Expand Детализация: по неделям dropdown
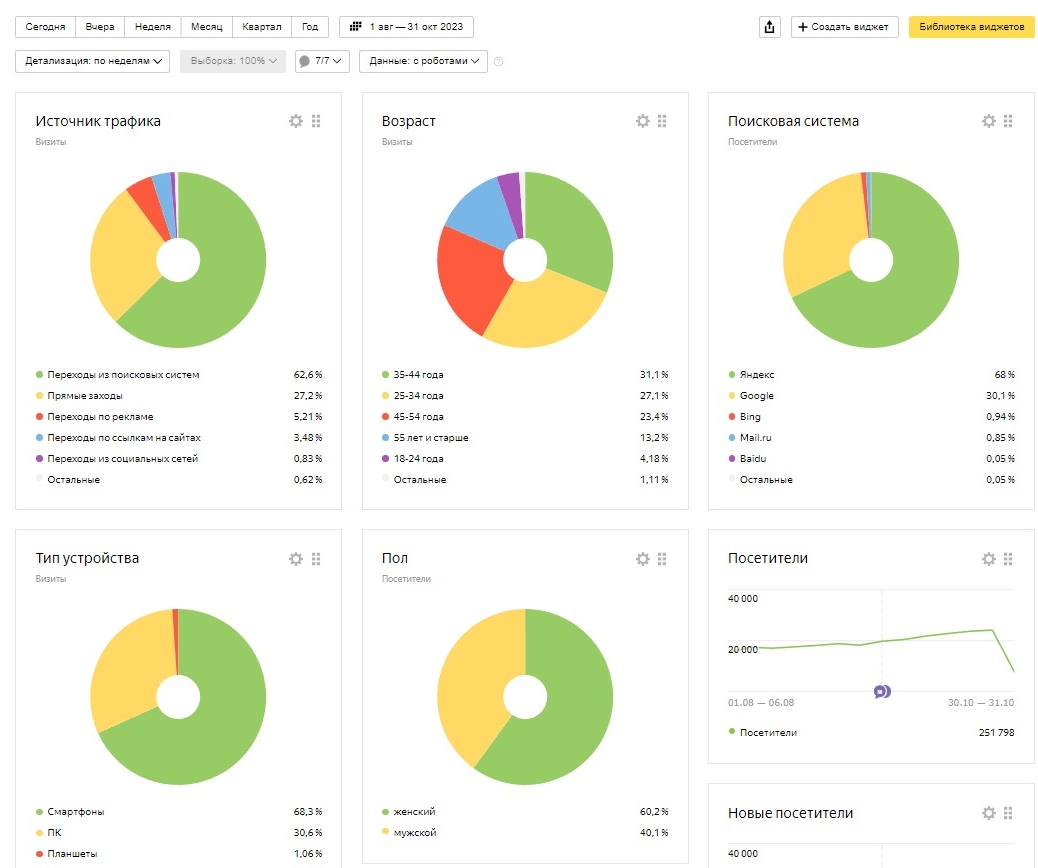Image resolution: width=1038 pixels, height=868 pixels. (x=93, y=61)
